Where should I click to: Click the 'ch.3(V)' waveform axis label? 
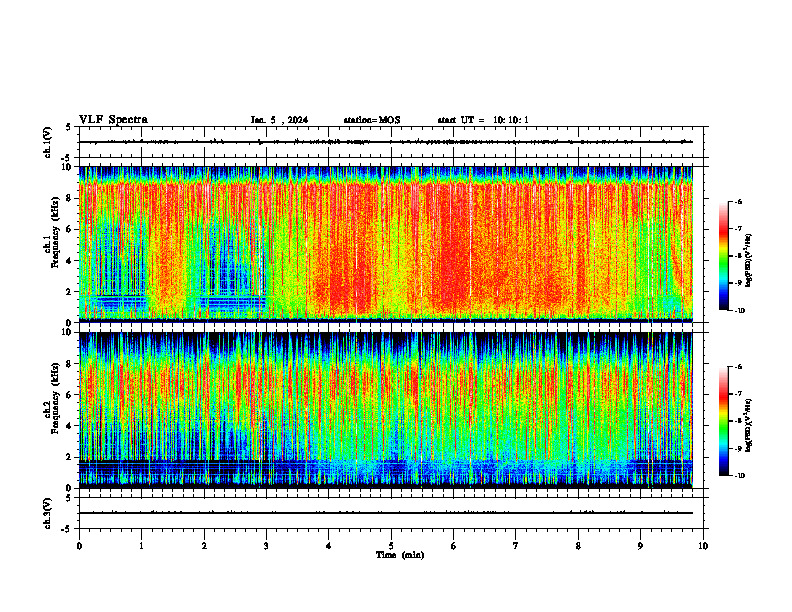(47, 513)
